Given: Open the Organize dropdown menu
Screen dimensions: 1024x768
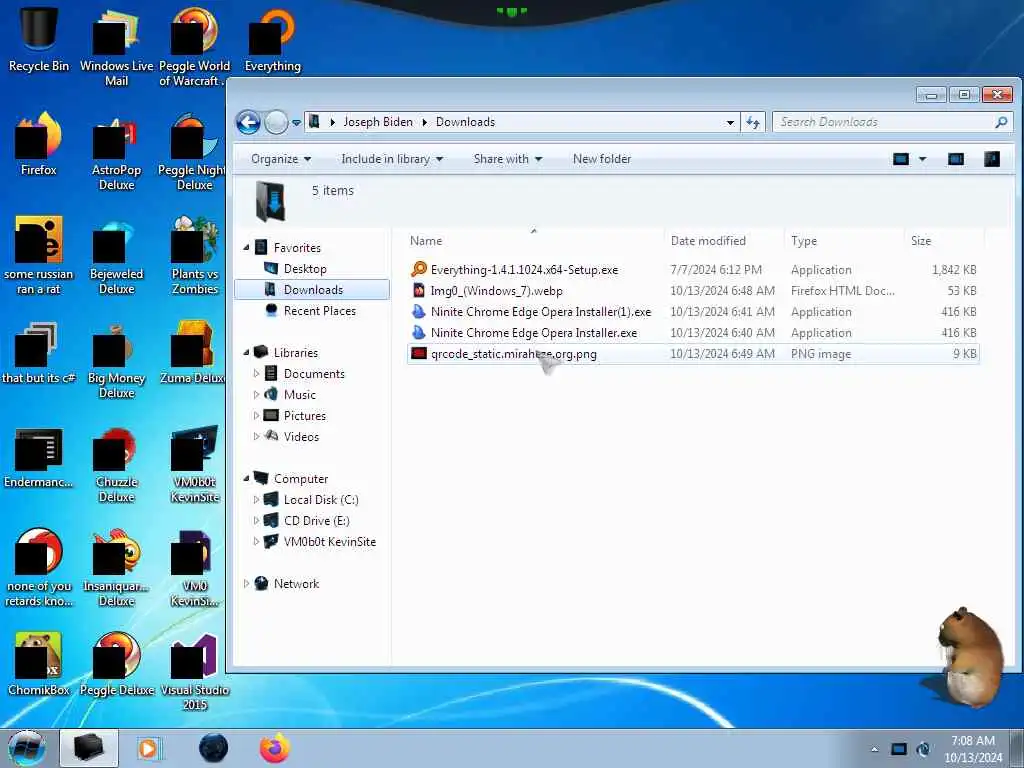Looking at the screenshot, I should [281, 159].
